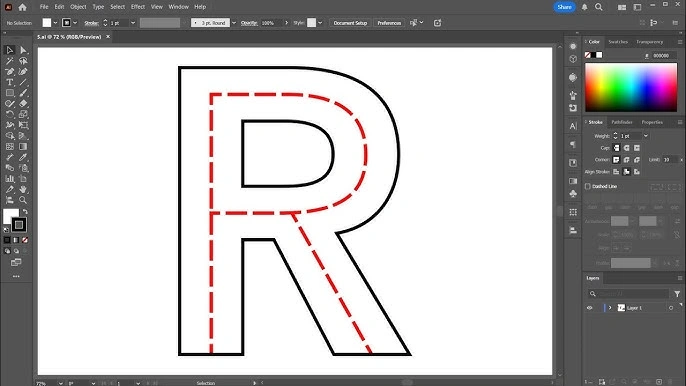Pick the Scale tool

click(x=23, y=114)
